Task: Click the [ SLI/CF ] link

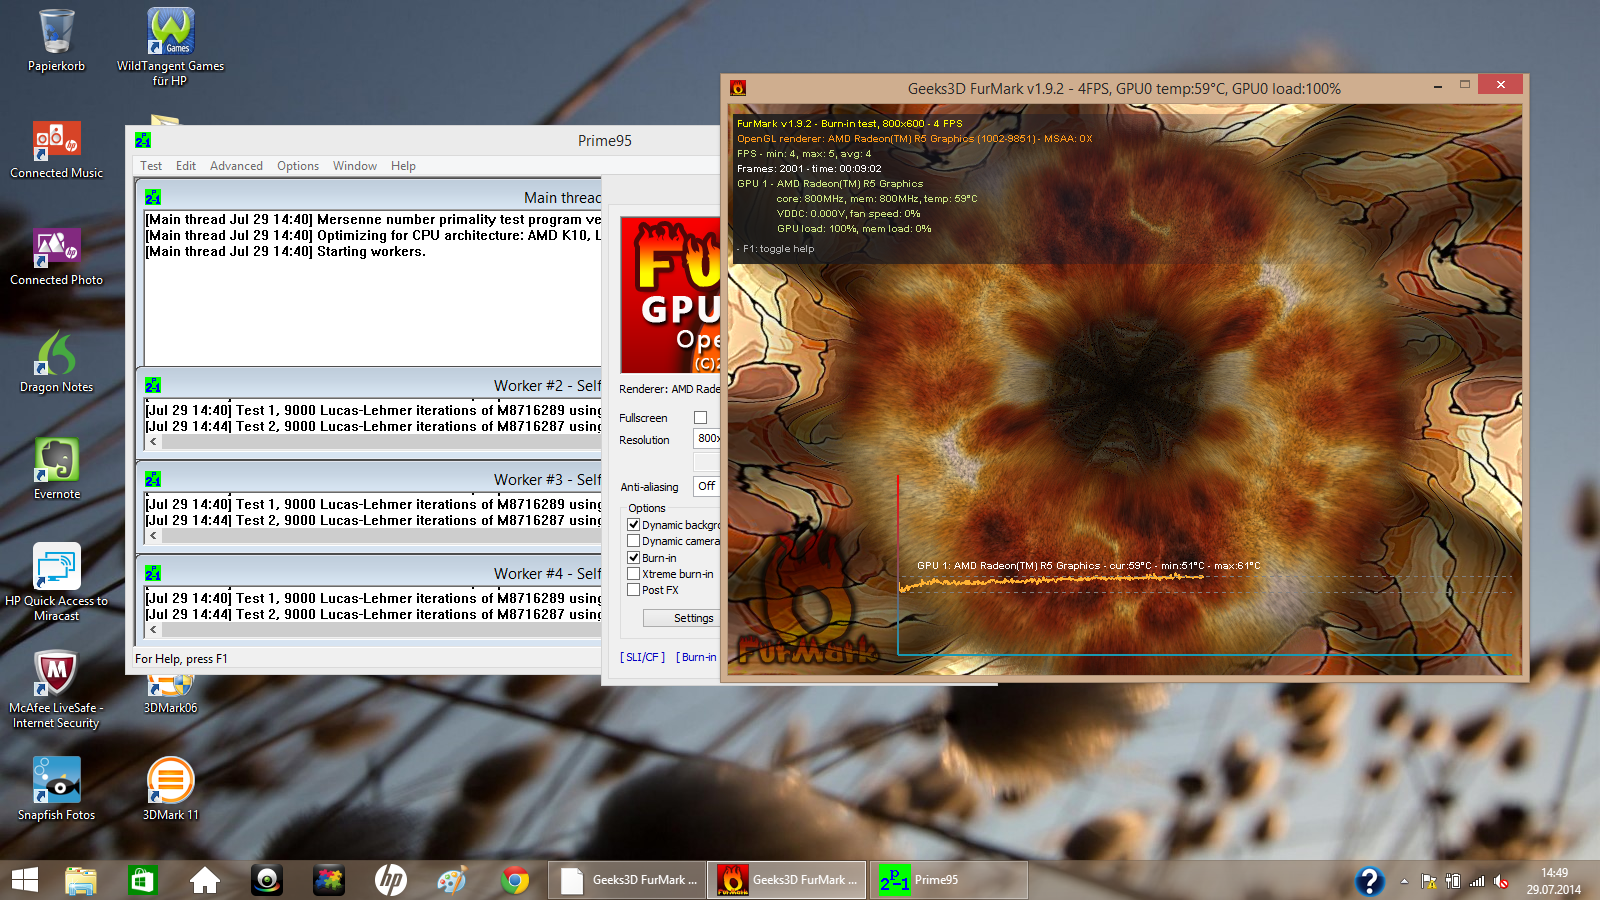Action: click(642, 657)
